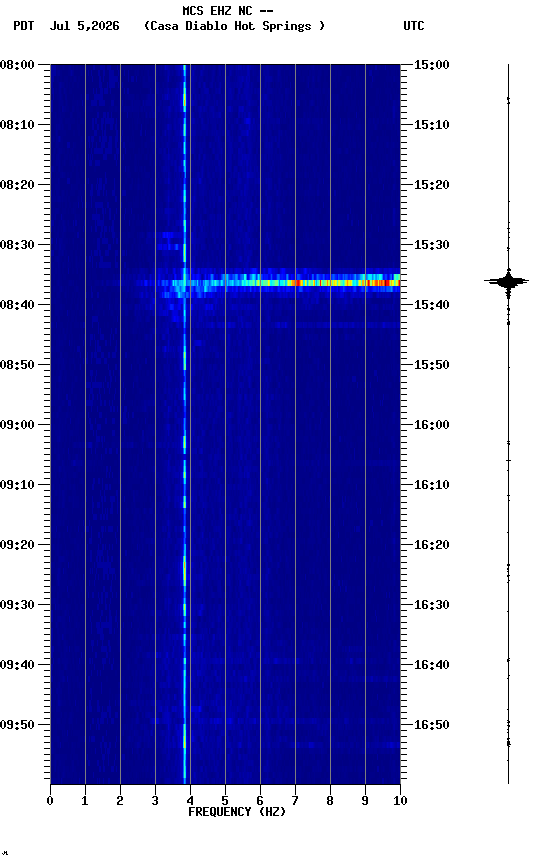Click the 08:00 PDT time label
Image resolution: width=552 pixels, height=864 pixels.
17,65
